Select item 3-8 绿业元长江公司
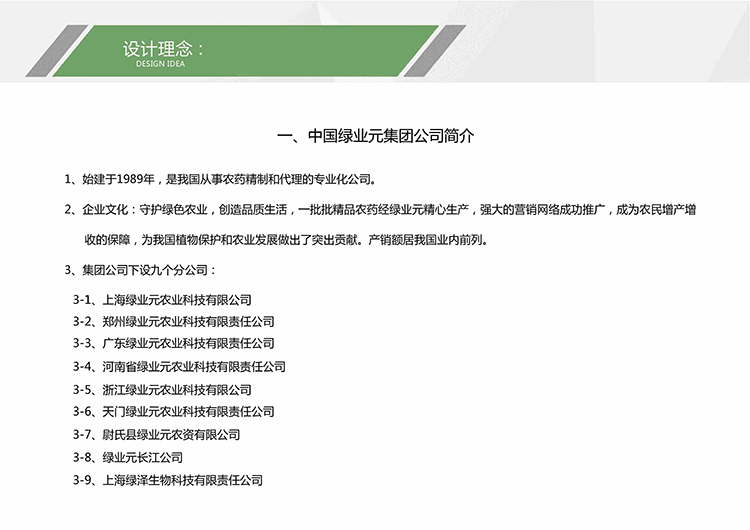The height and width of the screenshot is (530, 750). [x=128, y=457]
